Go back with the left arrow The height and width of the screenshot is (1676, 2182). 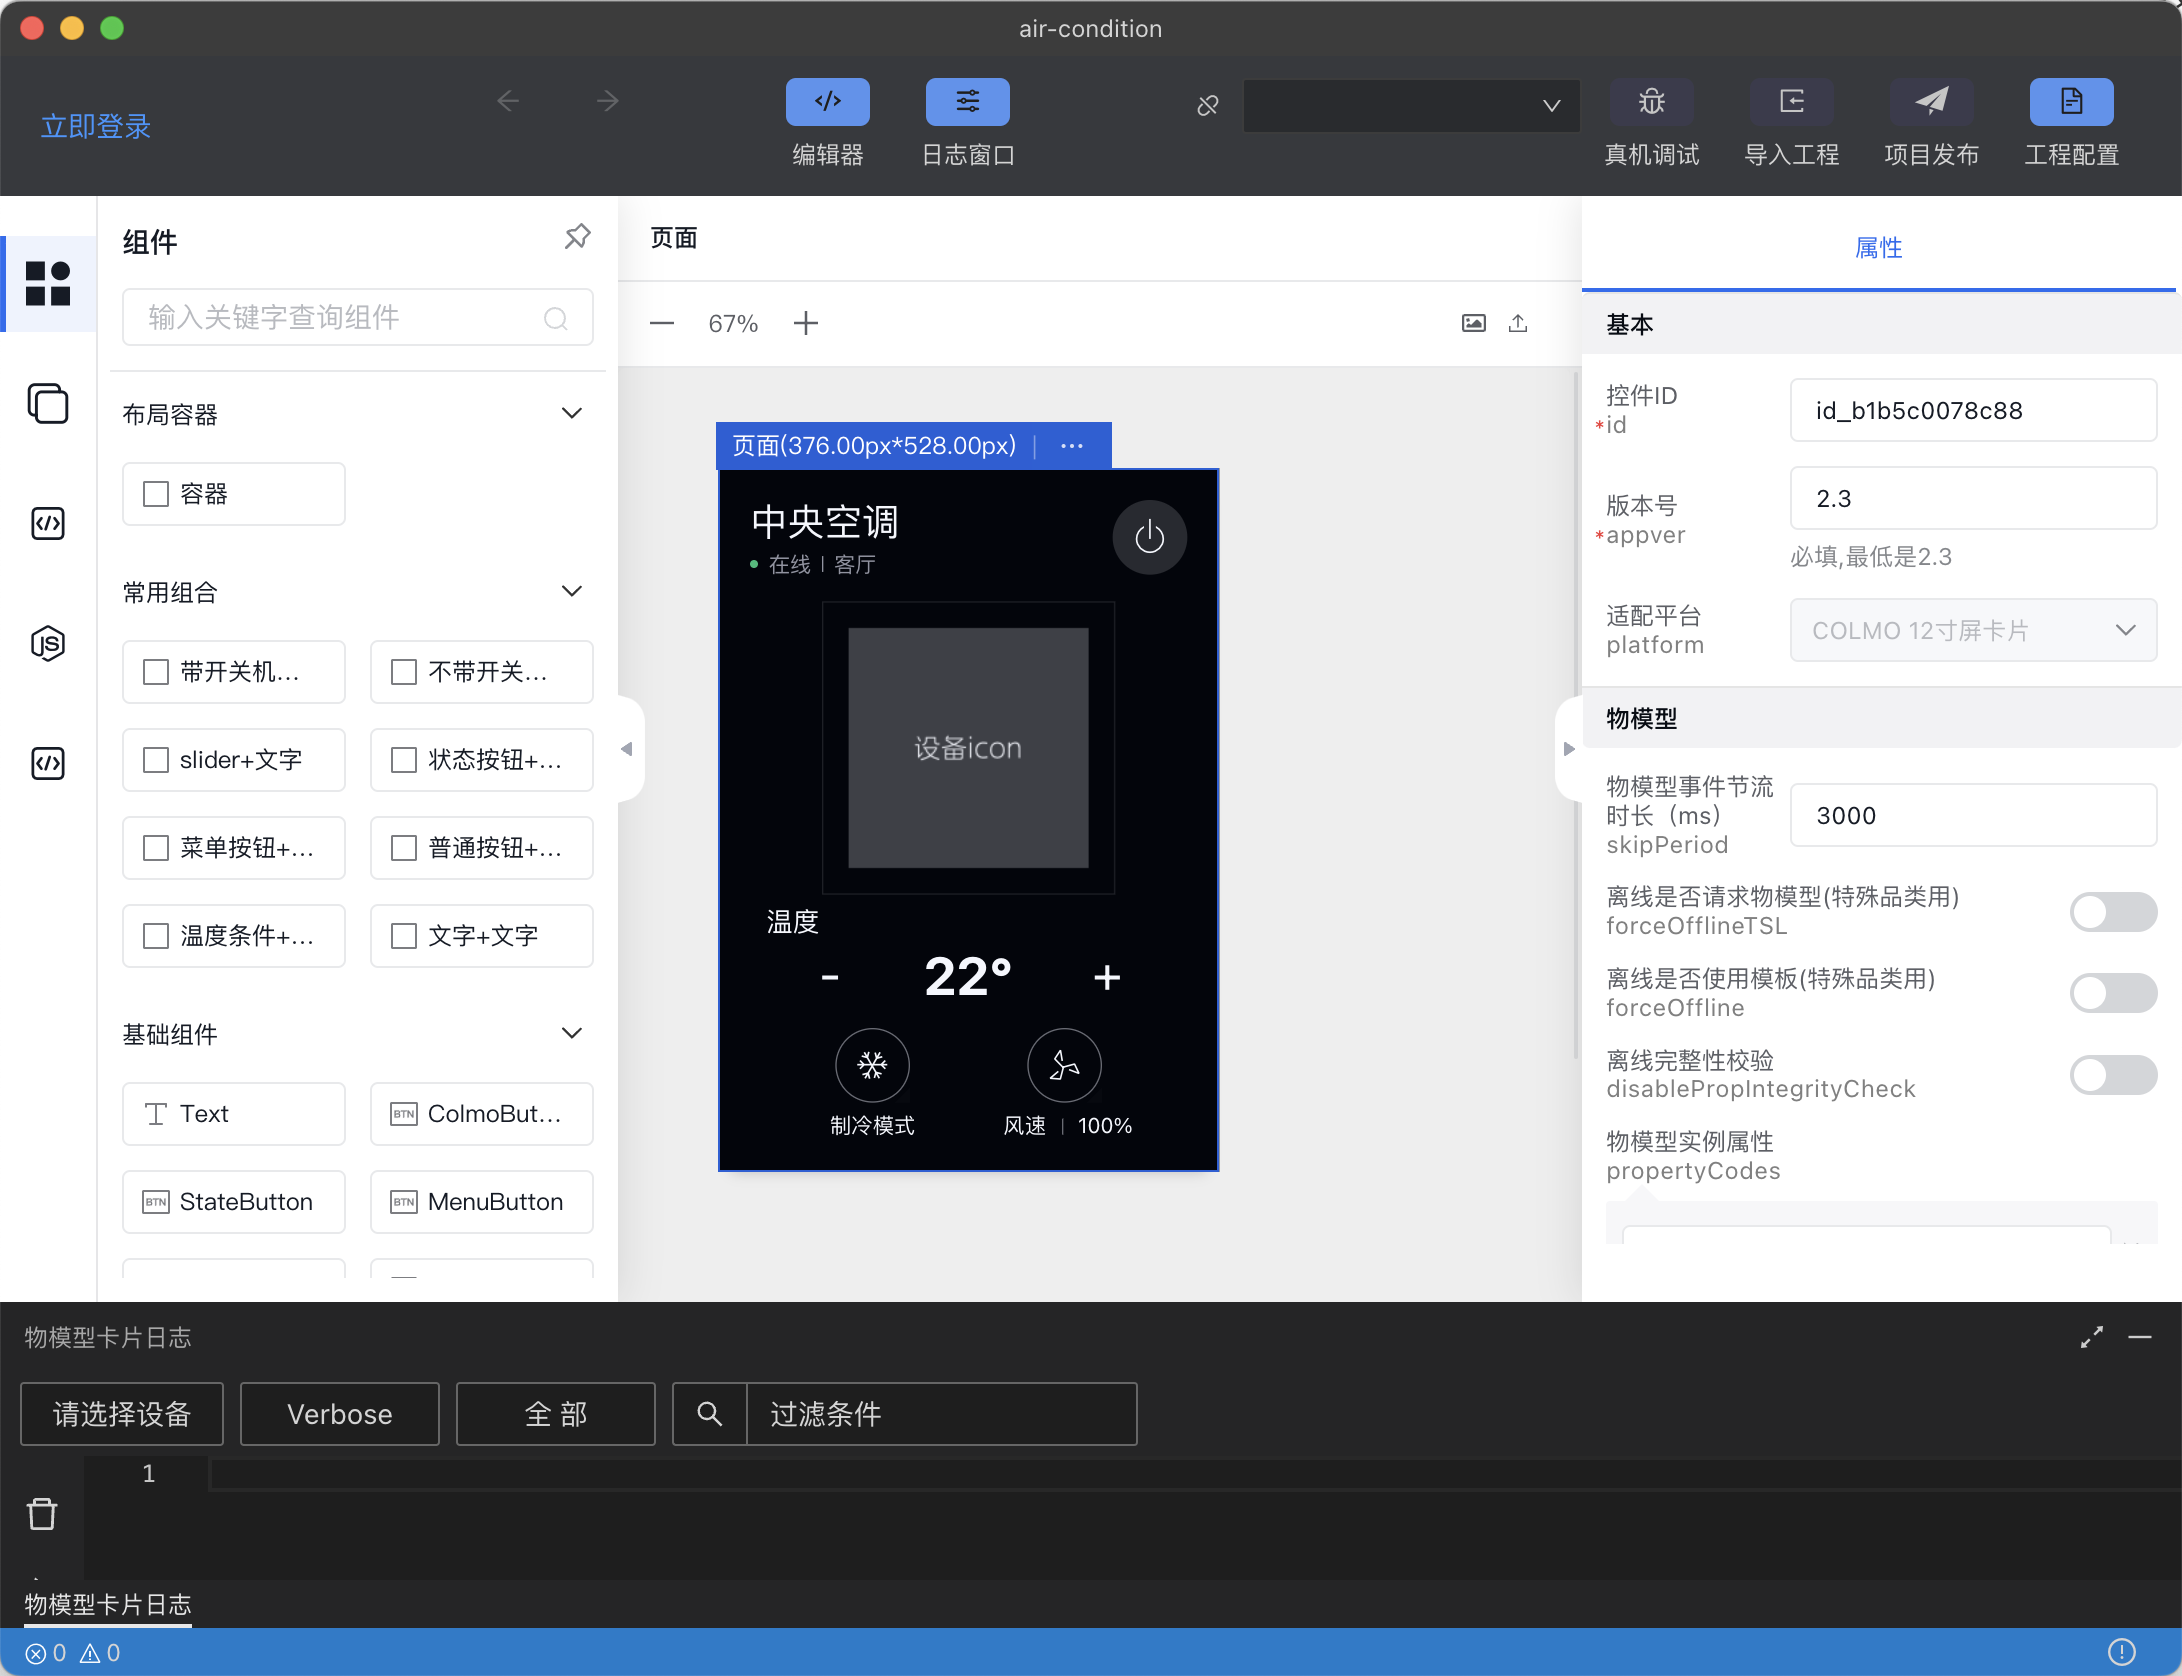[x=508, y=101]
